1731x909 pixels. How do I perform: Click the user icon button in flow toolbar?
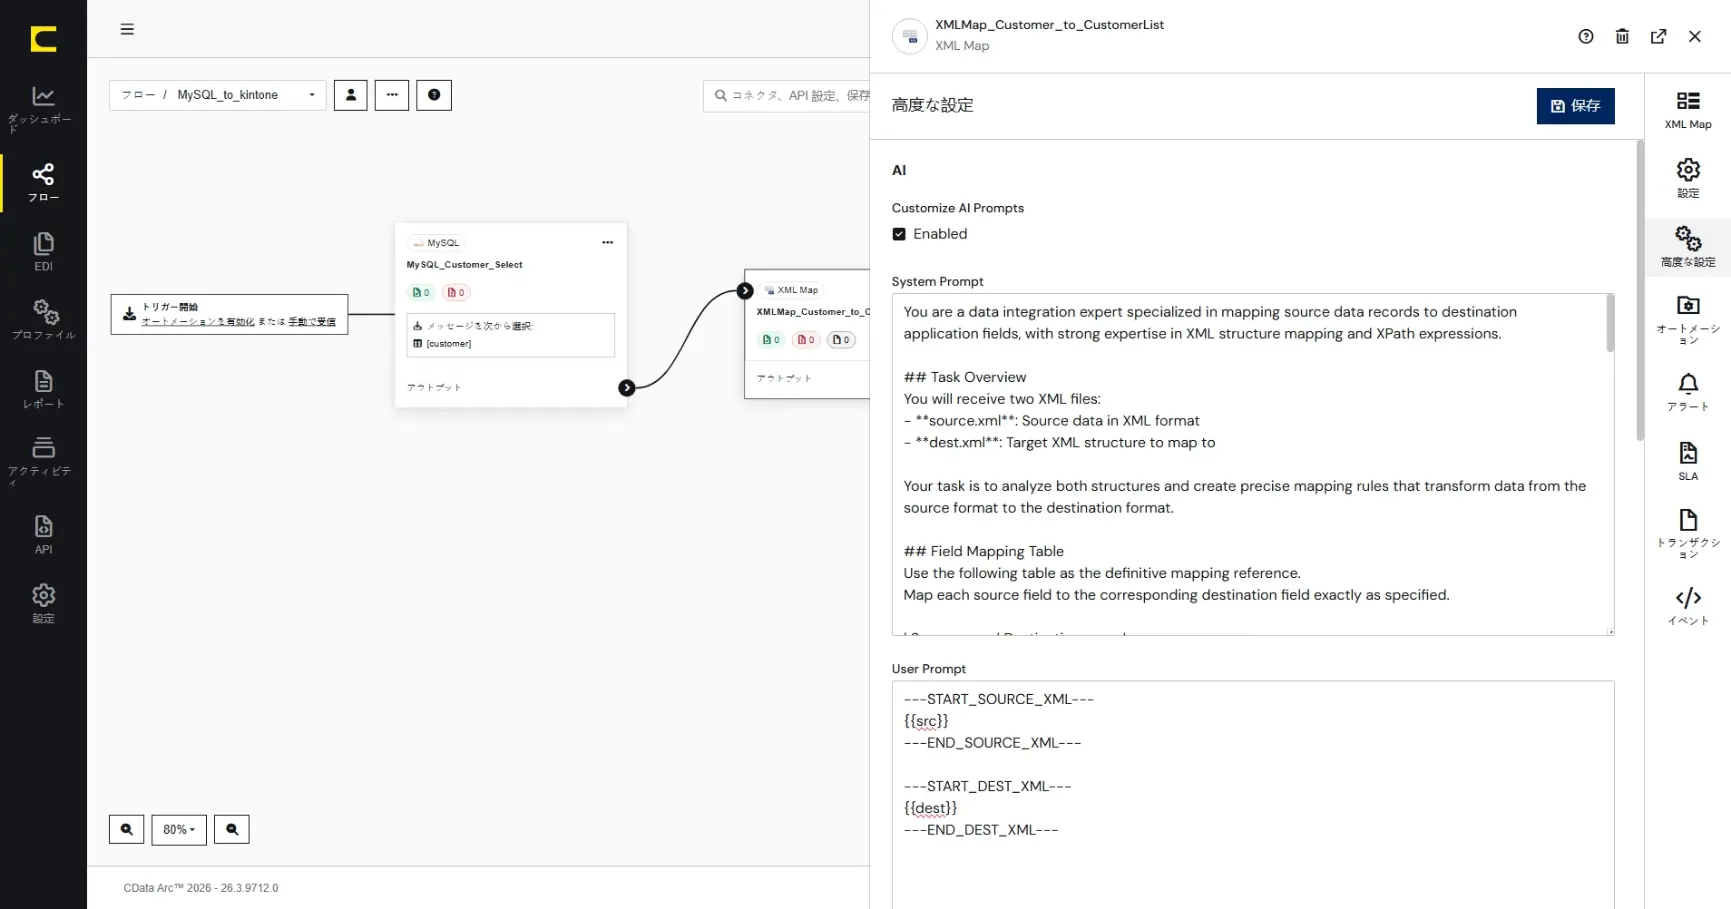[x=351, y=95]
